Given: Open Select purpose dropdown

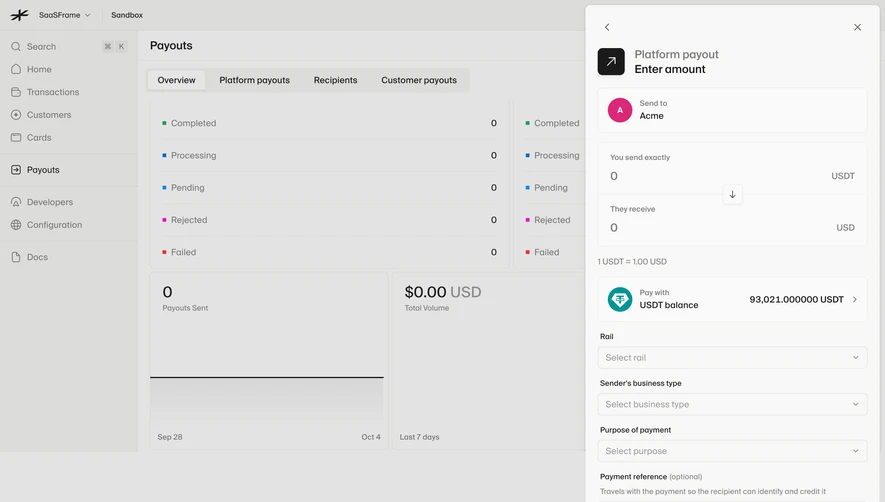Looking at the screenshot, I should point(732,451).
